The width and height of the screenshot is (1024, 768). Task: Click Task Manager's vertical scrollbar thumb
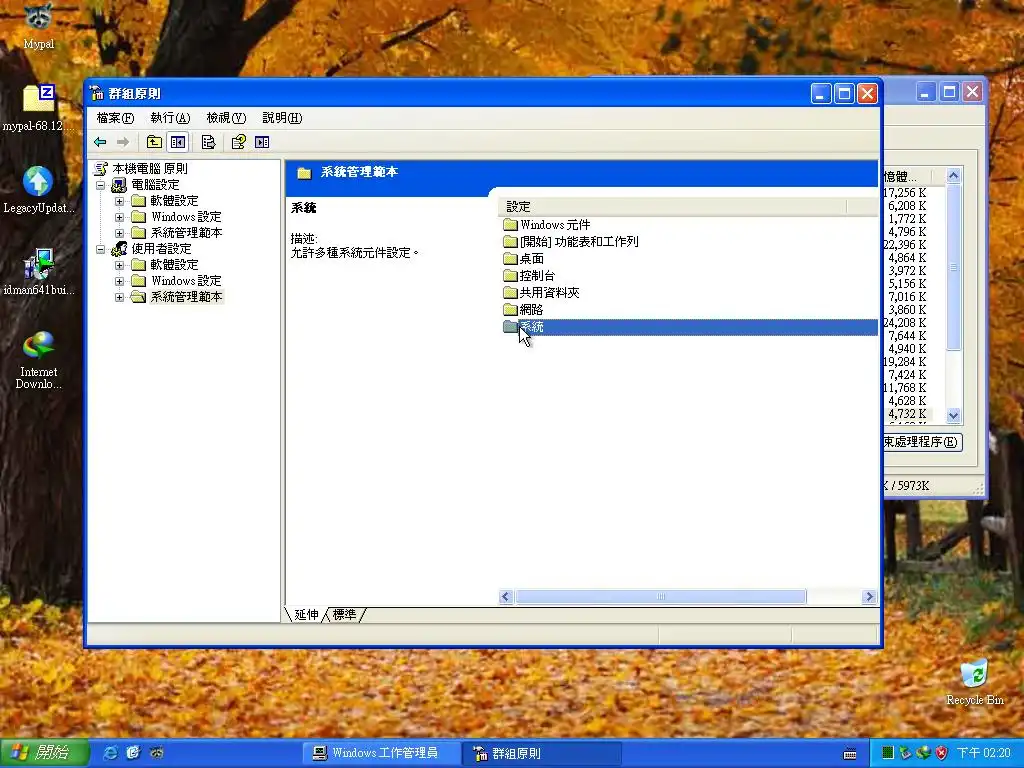coord(953,267)
